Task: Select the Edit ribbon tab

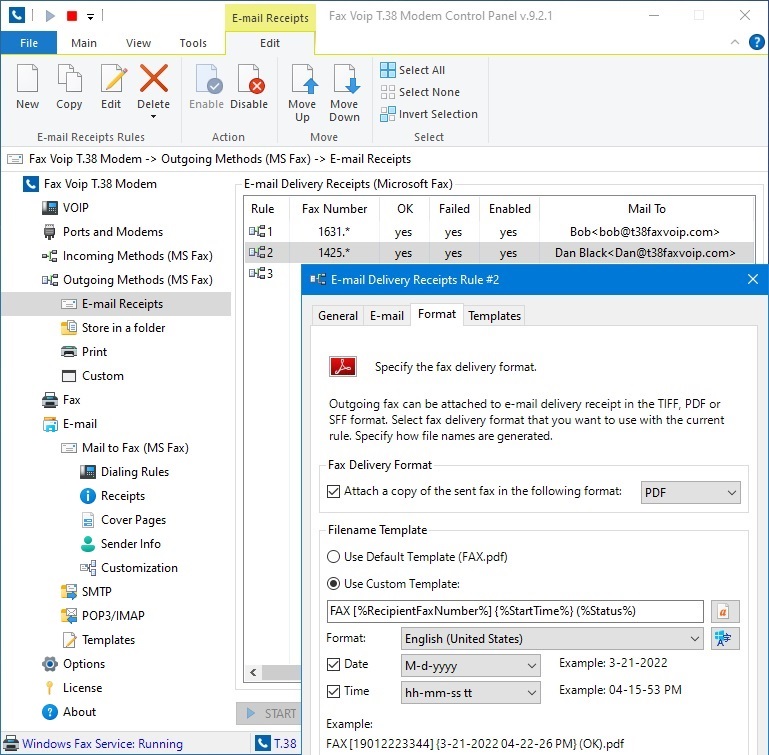Action: (270, 43)
